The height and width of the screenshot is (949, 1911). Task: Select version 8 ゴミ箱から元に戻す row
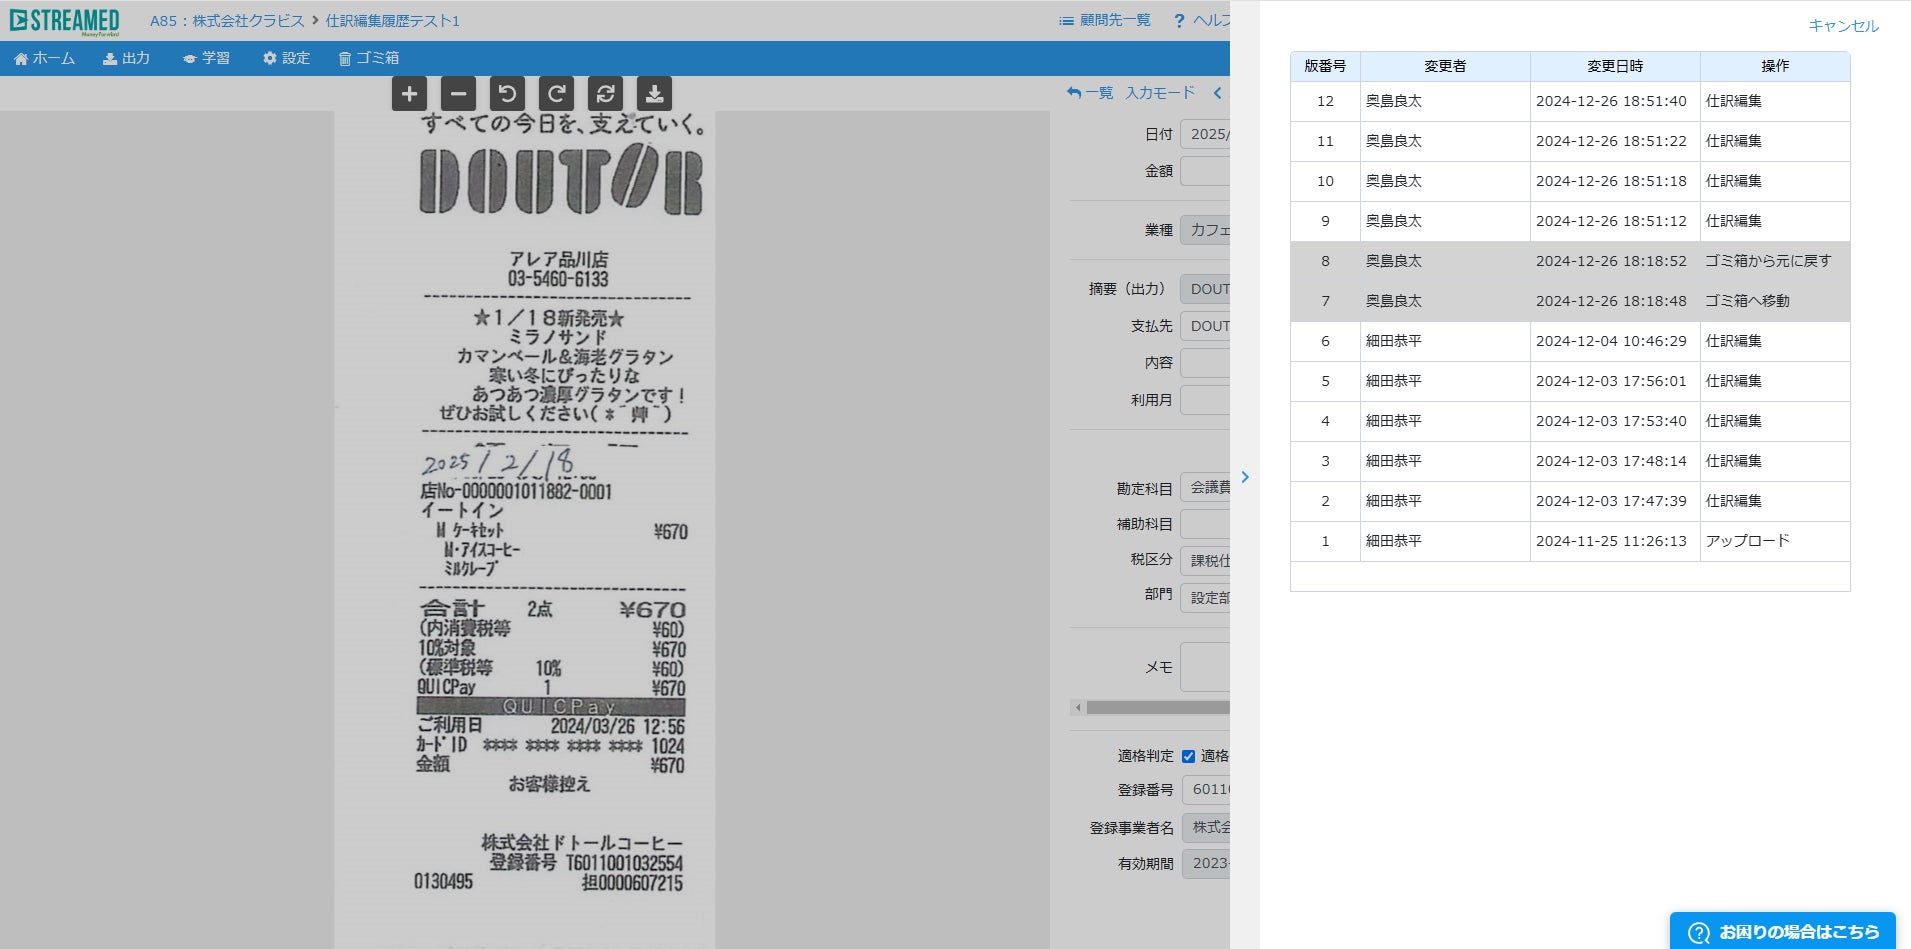coord(1570,261)
